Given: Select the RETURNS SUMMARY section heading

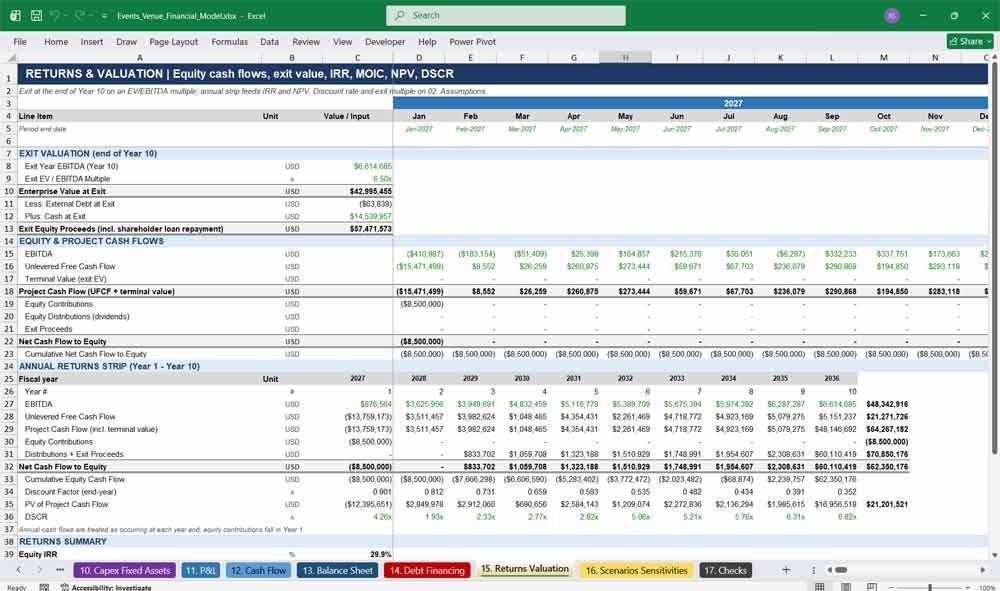Looking at the screenshot, I should (x=63, y=541).
